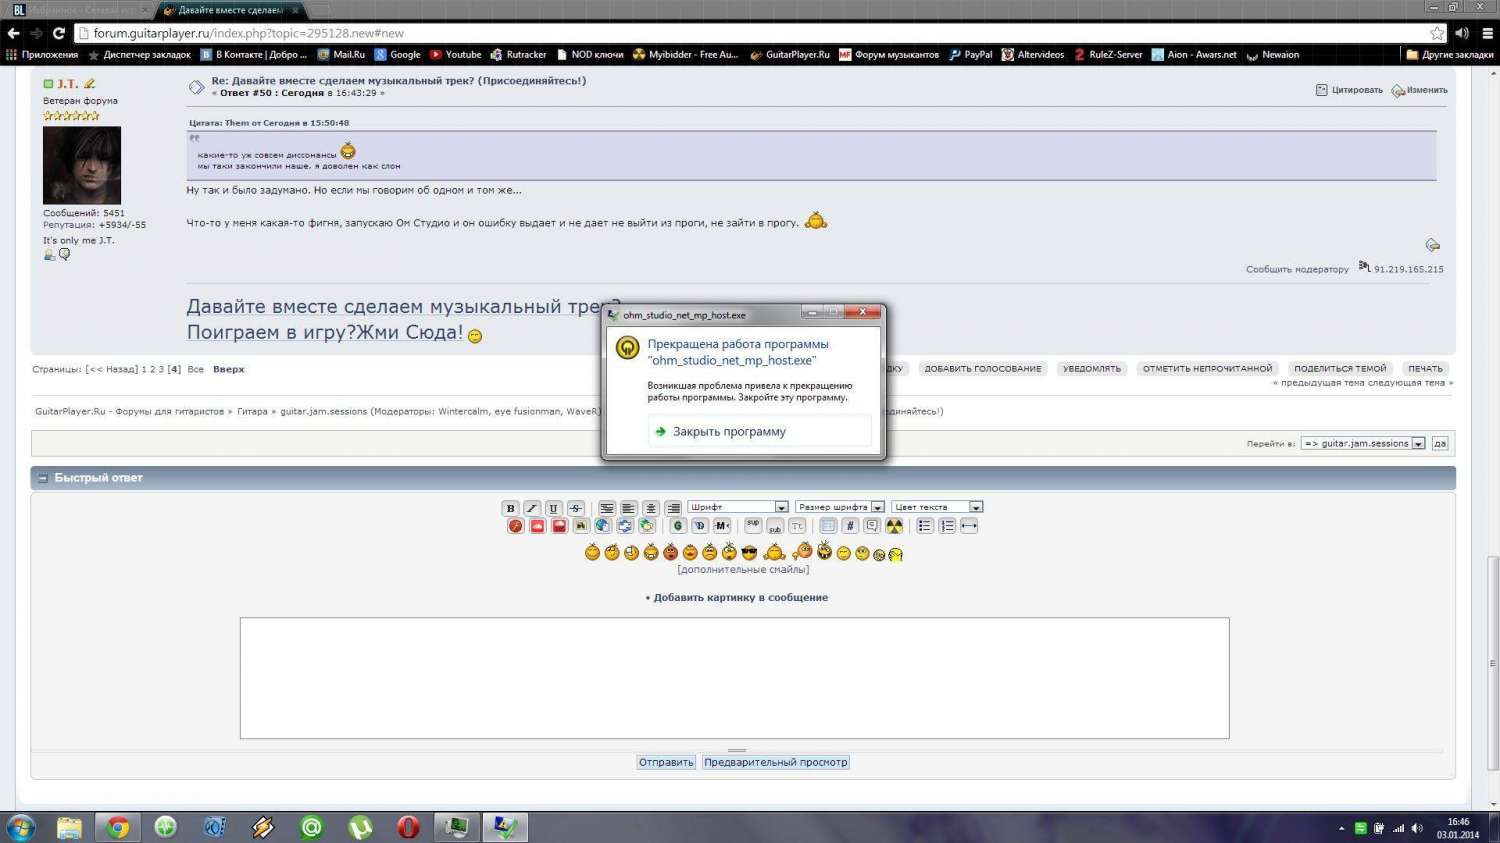Click the ПОДЕЛИТЬСЯ ТЕМОЙ share button
This screenshot has height=843, width=1500.
(x=1340, y=369)
